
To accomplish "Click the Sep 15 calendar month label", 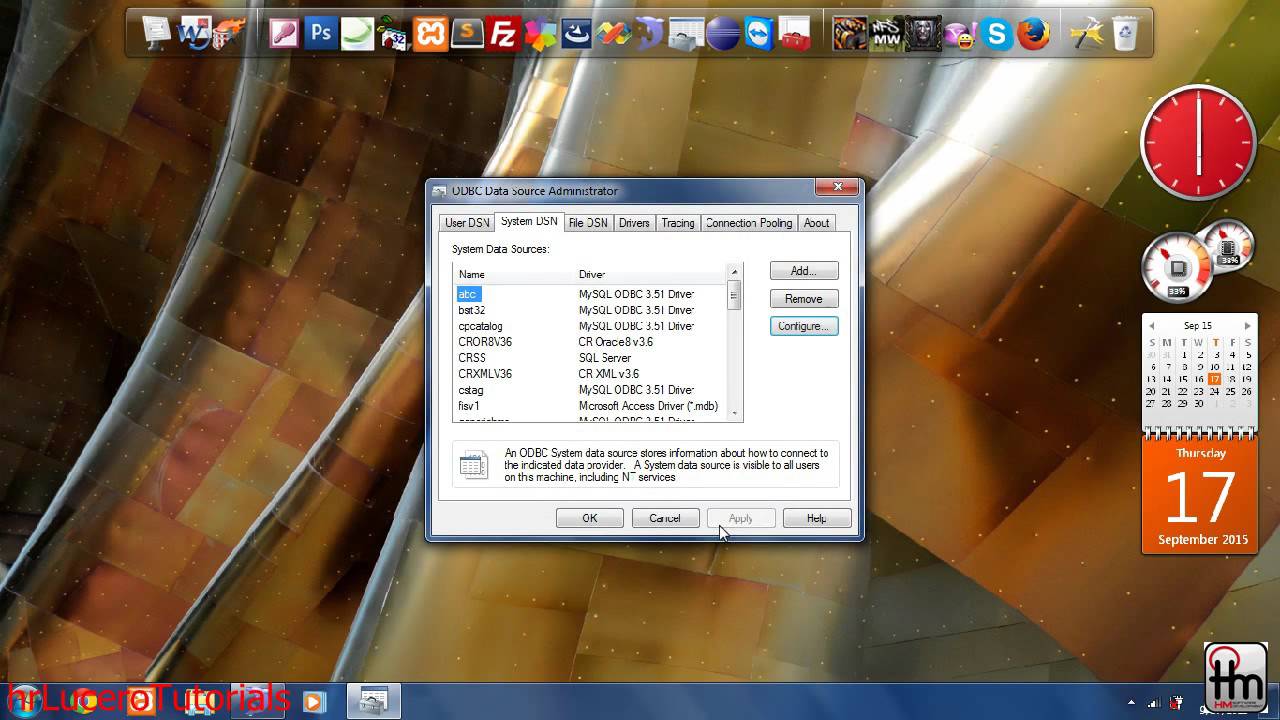I will point(1198,326).
